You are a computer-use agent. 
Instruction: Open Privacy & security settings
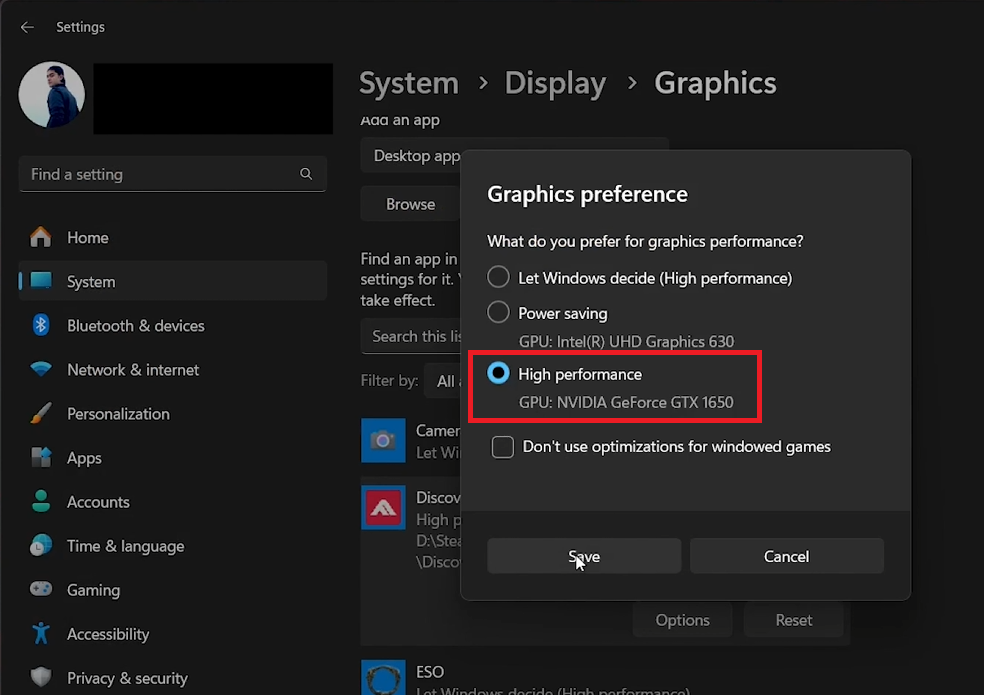pos(125,678)
